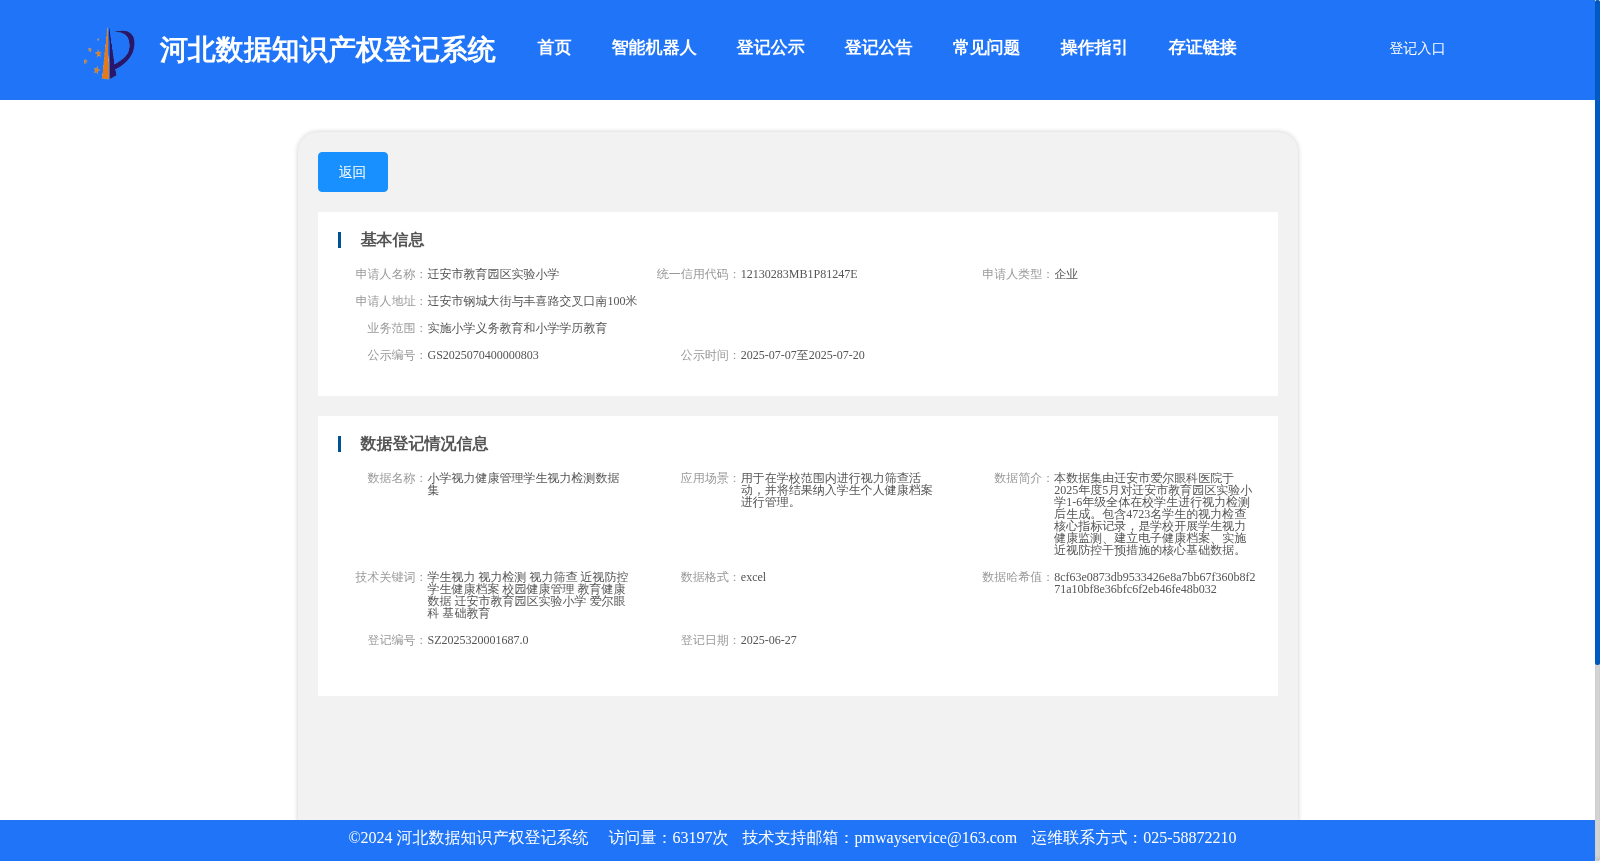Select the 数据简介 description paragraph
The width and height of the screenshot is (1600, 861).
1153,514
